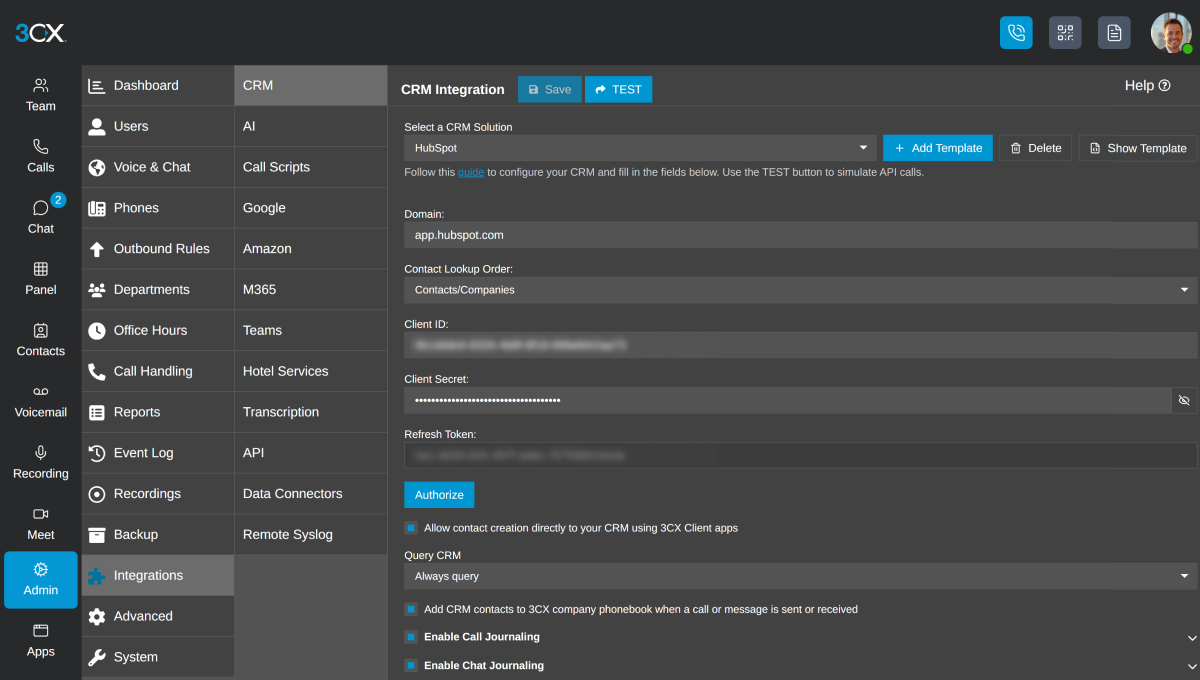Image resolution: width=1200 pixels, height=680 pixels.
Task: Open Voice & Chat settings
Action: tap(158, 167)
